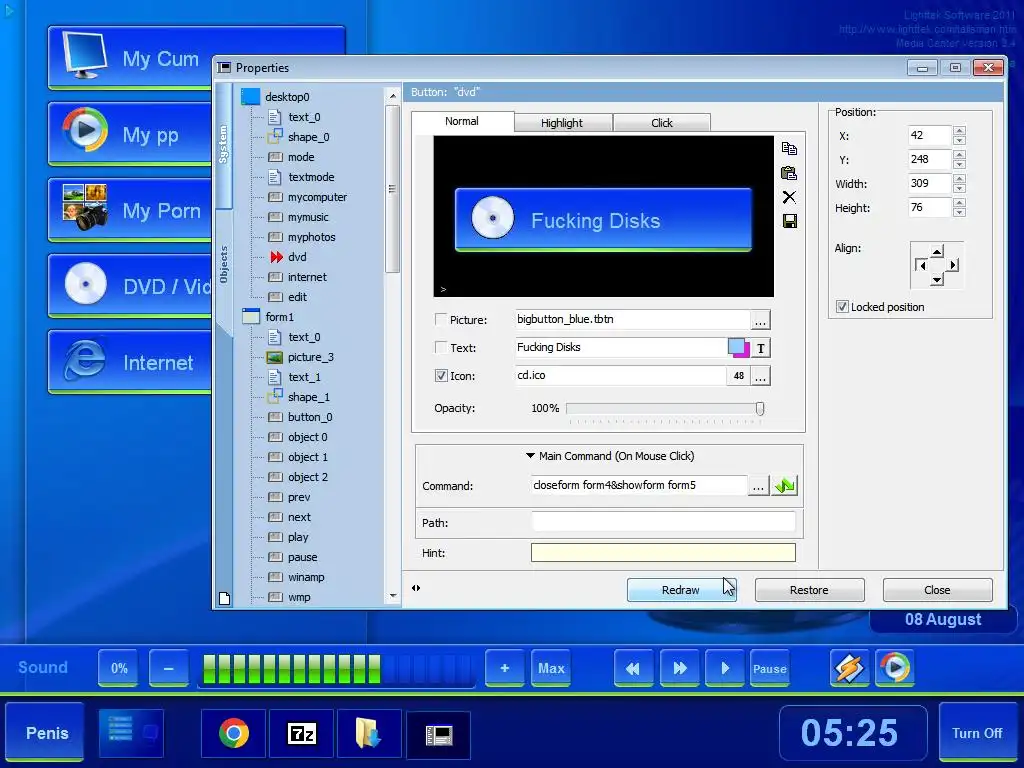
Task: Click the Path input field
Action: tap(663, 522)
